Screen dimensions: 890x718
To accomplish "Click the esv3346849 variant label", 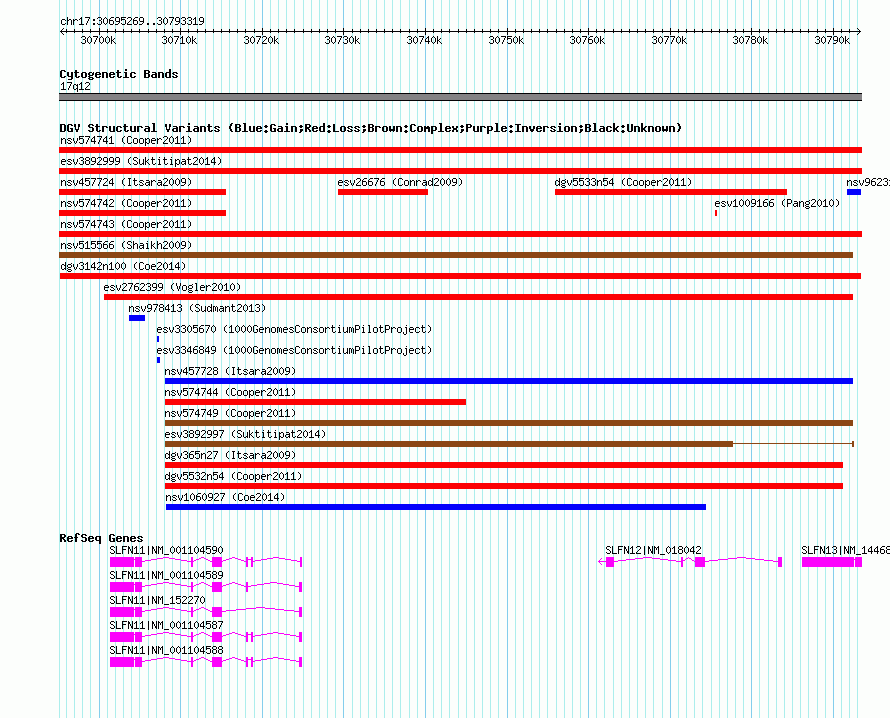I will click(294, 350).
